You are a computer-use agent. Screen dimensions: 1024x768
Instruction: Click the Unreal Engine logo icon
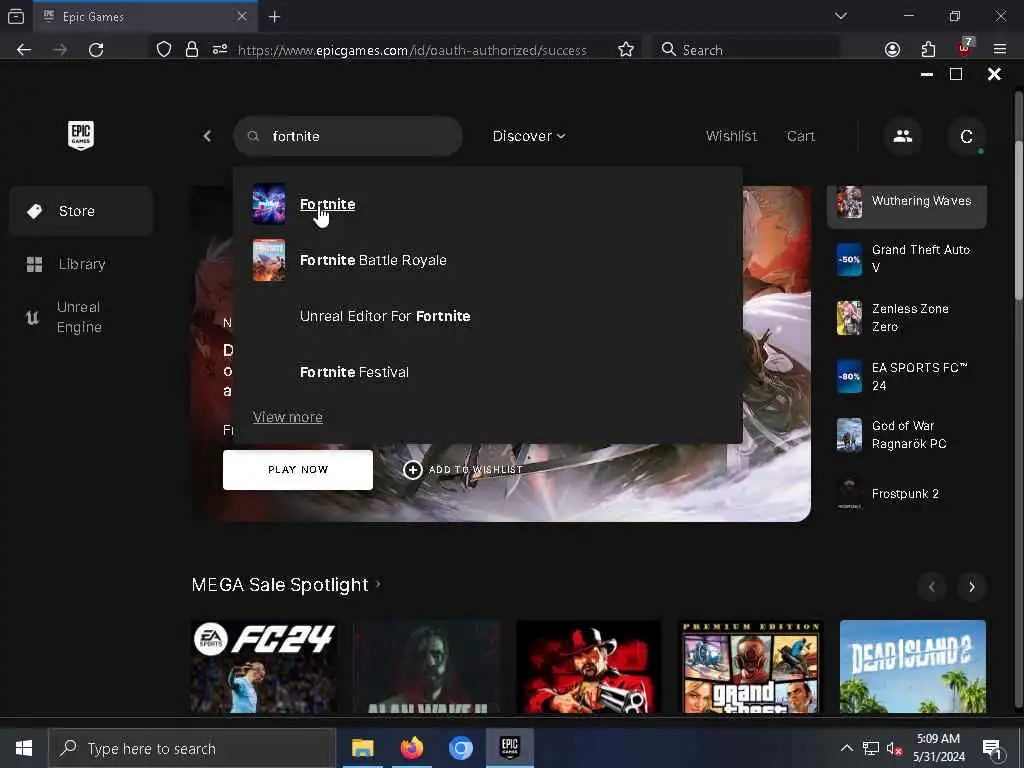32,318
